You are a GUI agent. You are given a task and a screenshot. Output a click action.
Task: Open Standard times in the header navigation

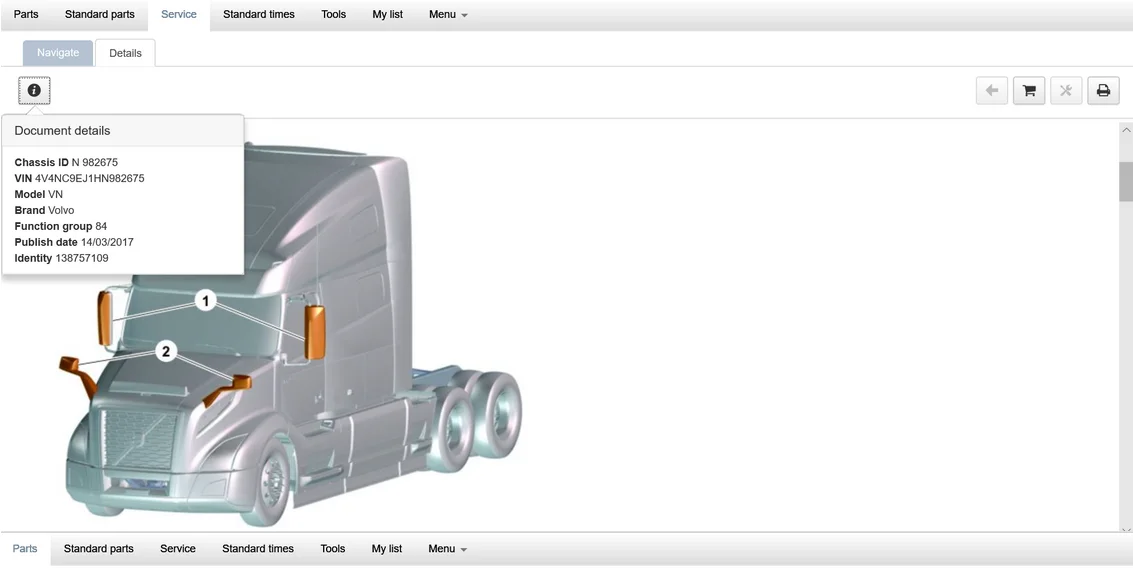pyautogui.click(x=258, y=15)
